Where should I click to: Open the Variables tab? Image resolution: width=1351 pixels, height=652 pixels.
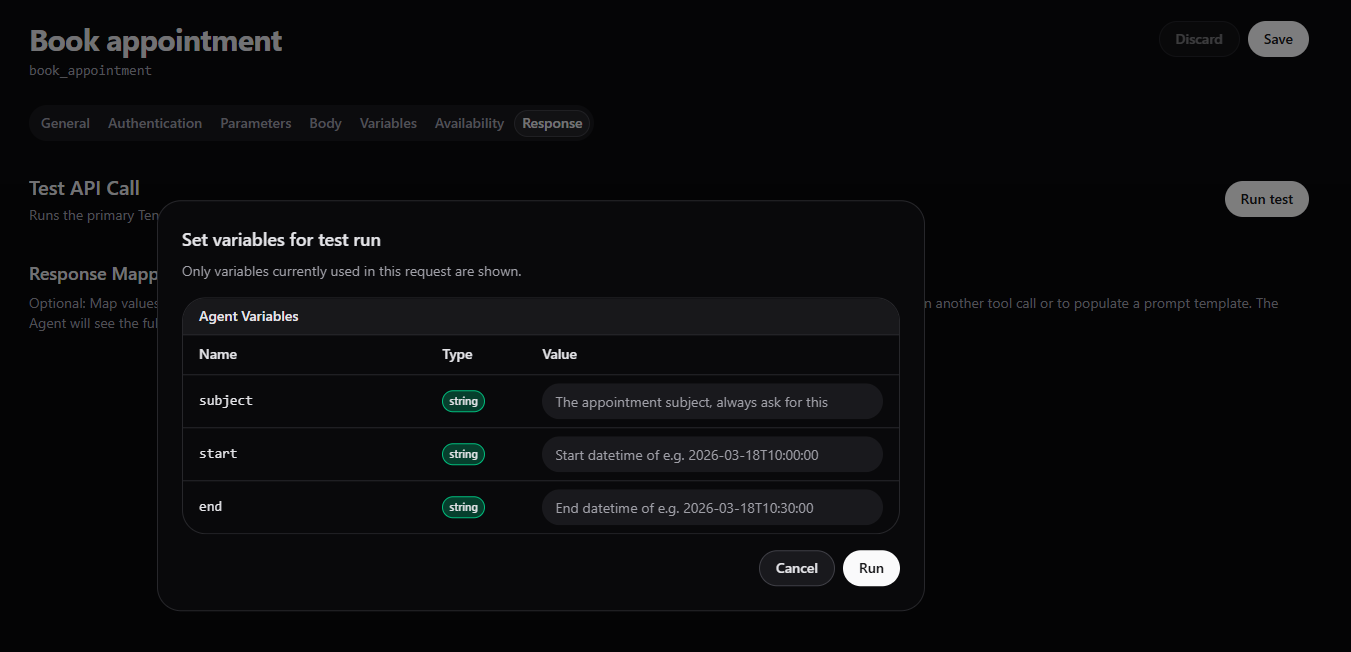pos(388,123)
